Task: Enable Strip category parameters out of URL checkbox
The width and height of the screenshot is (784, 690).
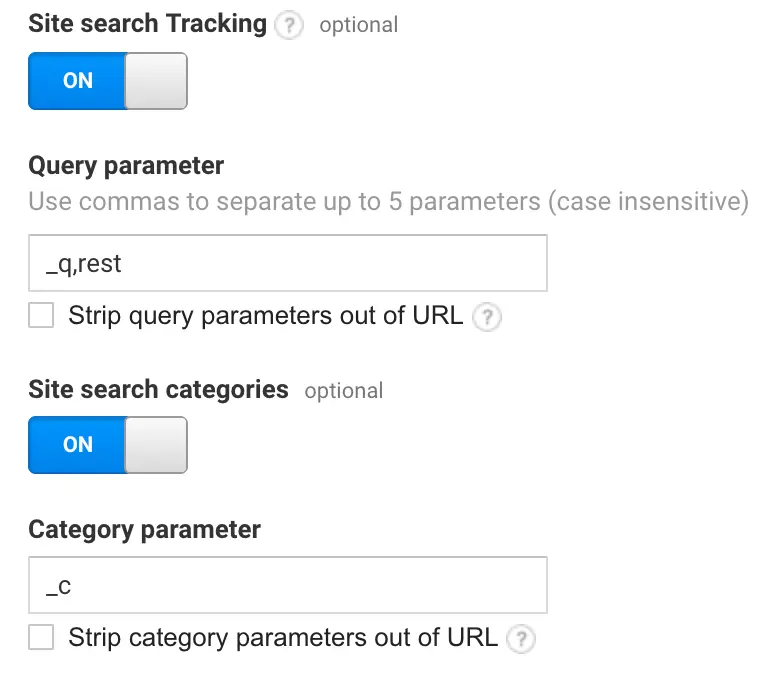Action: tap(41, 637)
